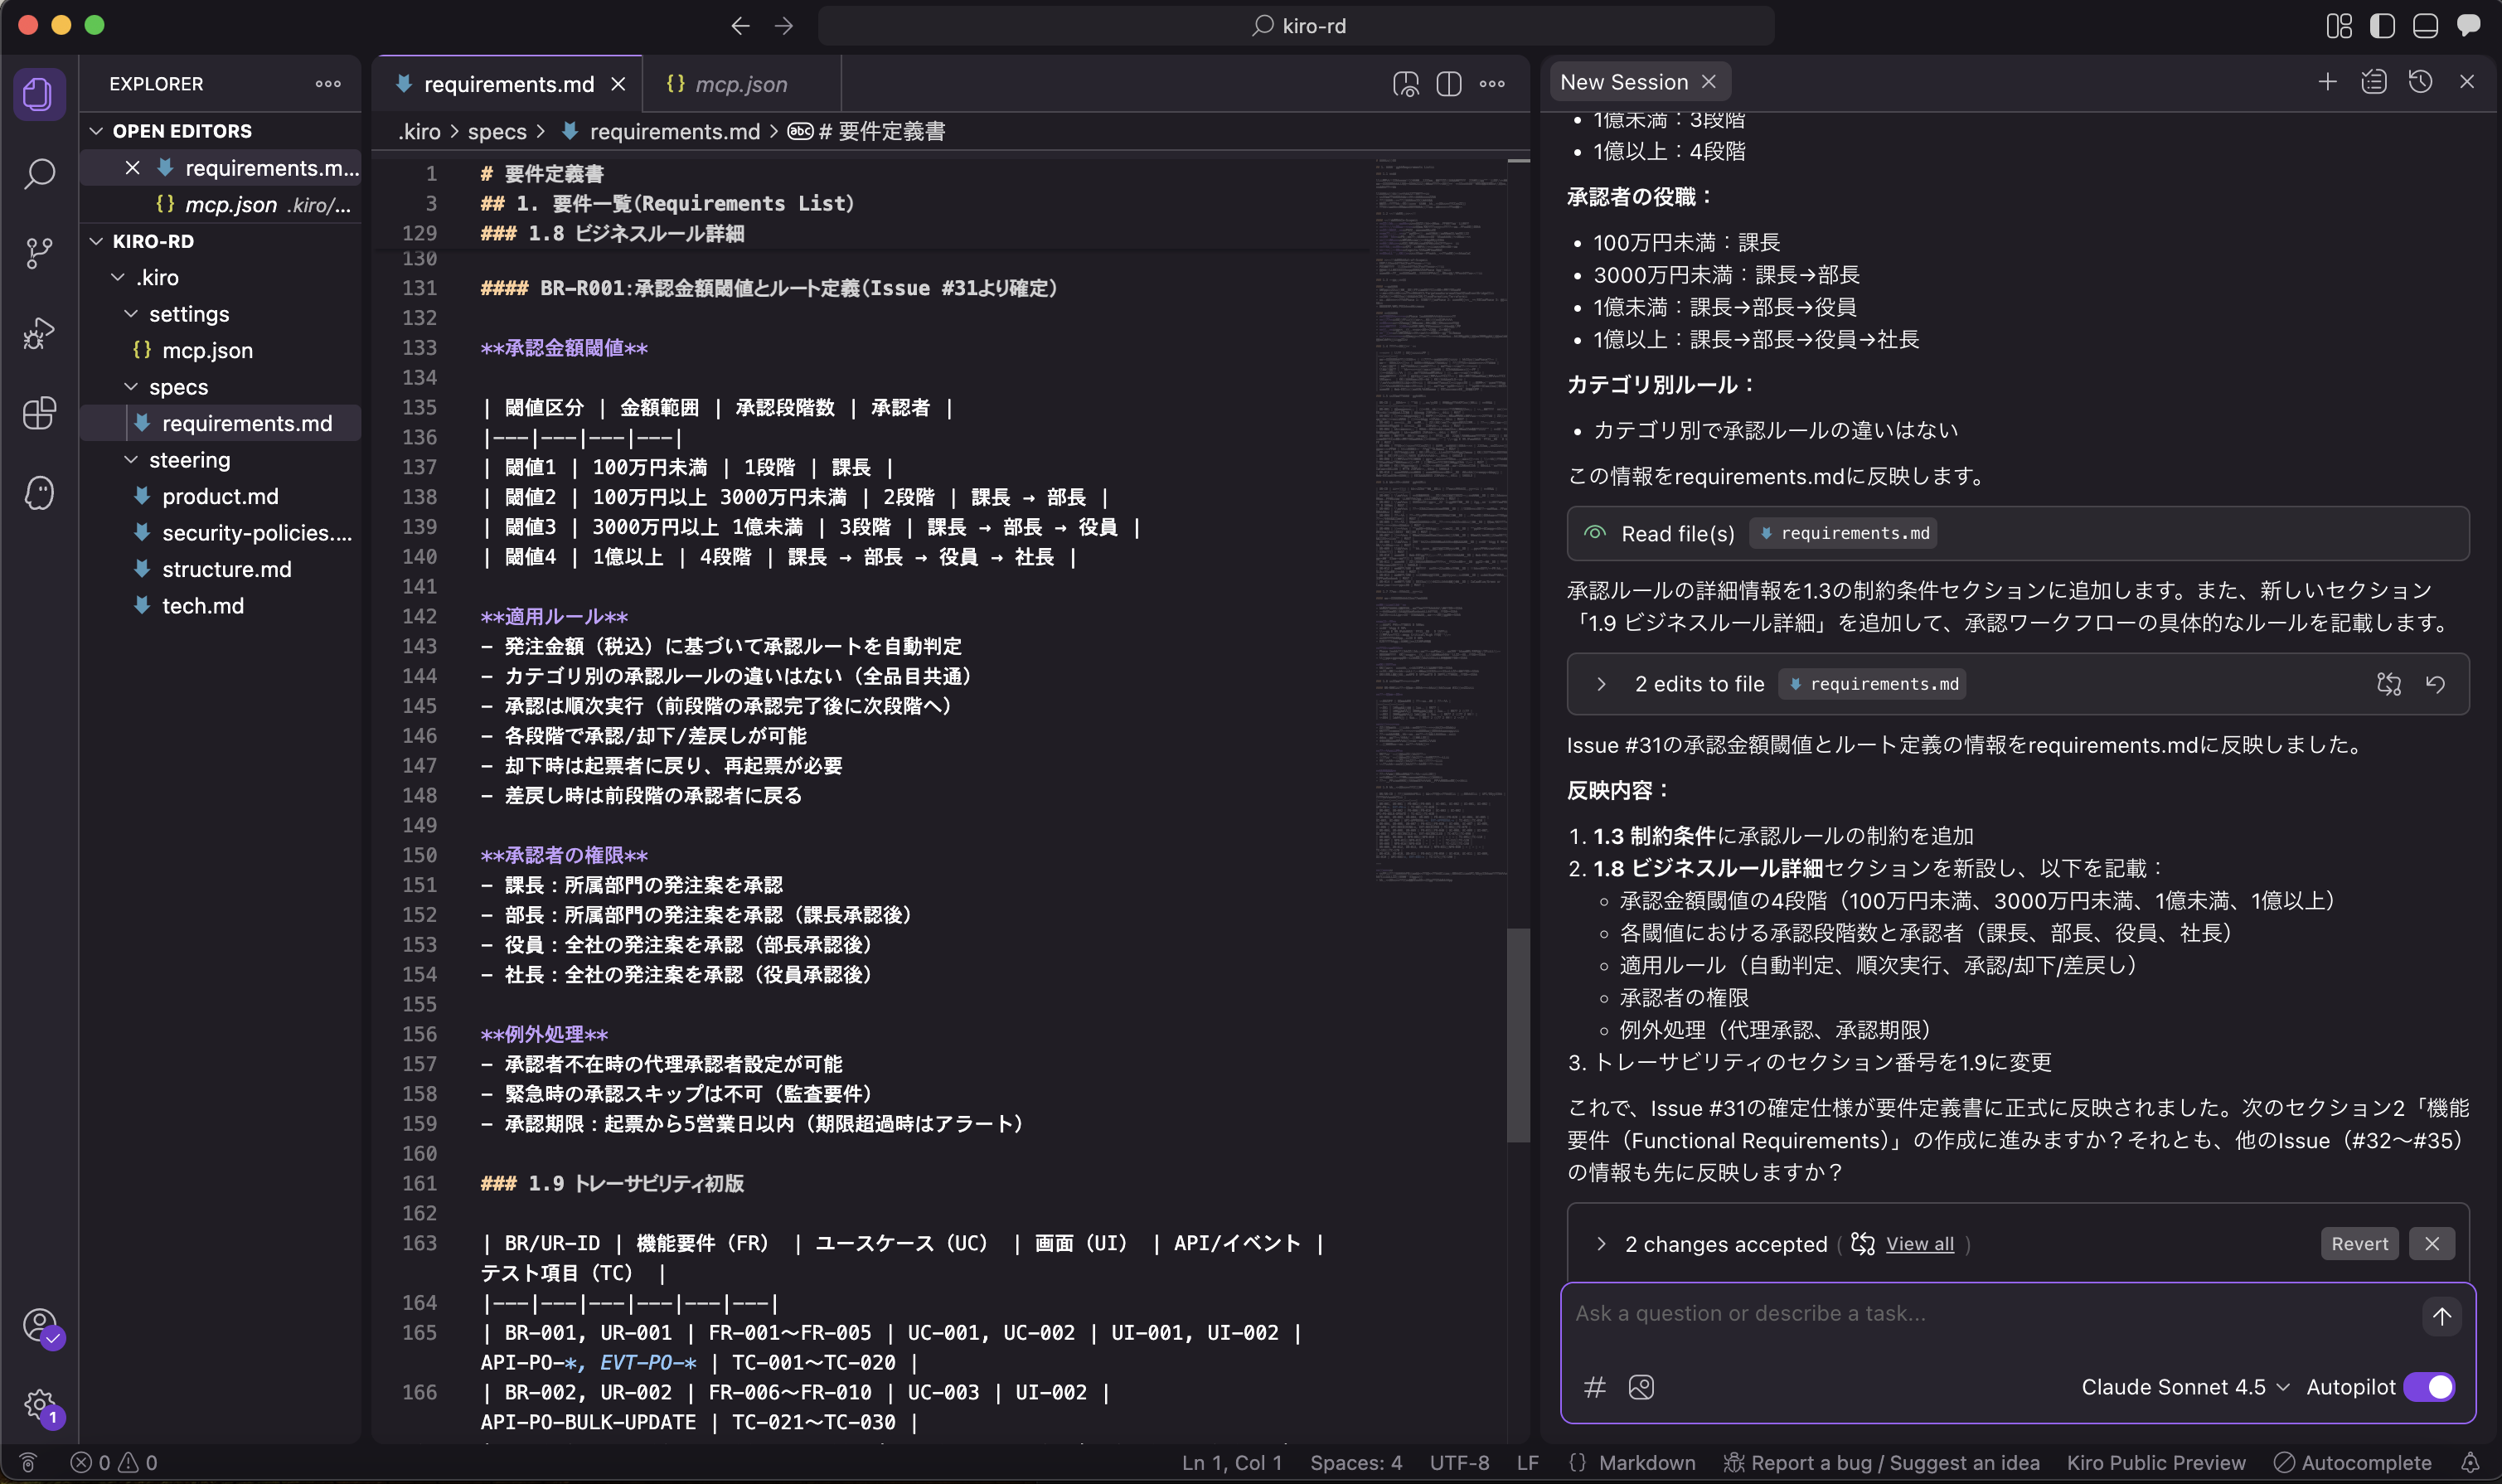
Task: Click the chat history clock icon
Action: tap(2420, 82)
